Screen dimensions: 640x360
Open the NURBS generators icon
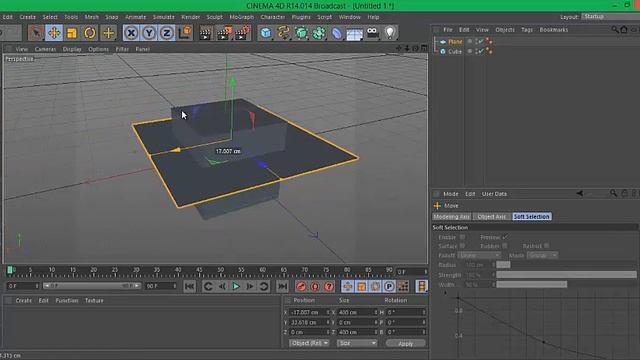click(x=301, y=33)
